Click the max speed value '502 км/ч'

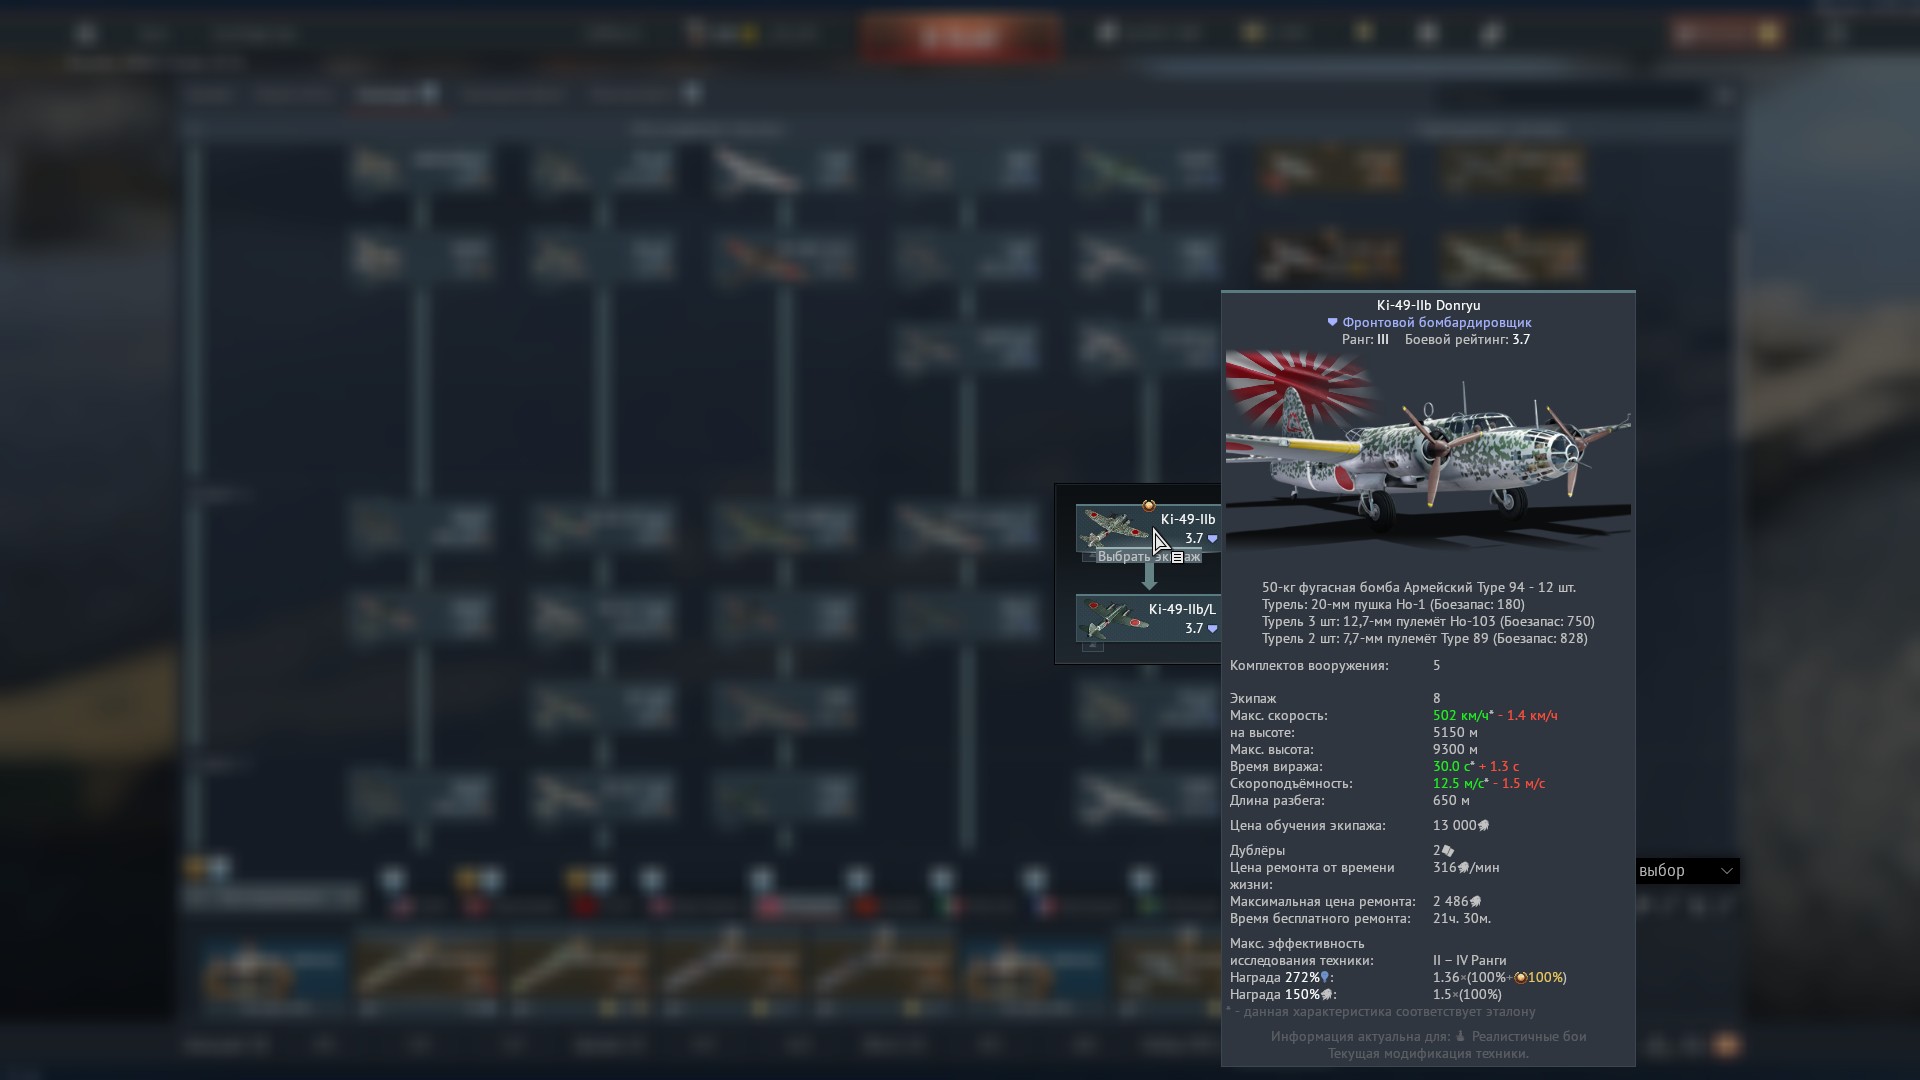pos(1461,715)
